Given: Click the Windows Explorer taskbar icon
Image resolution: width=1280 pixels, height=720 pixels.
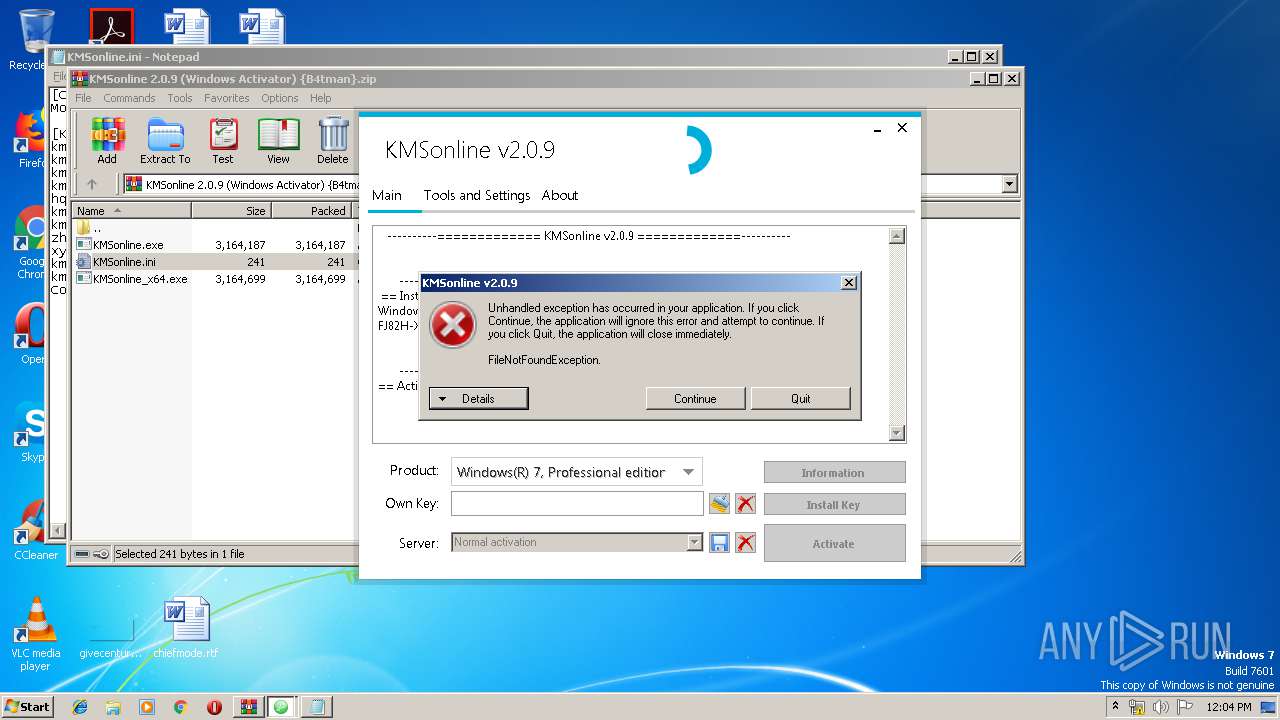Looking at the screenshot, I should 113,707.
